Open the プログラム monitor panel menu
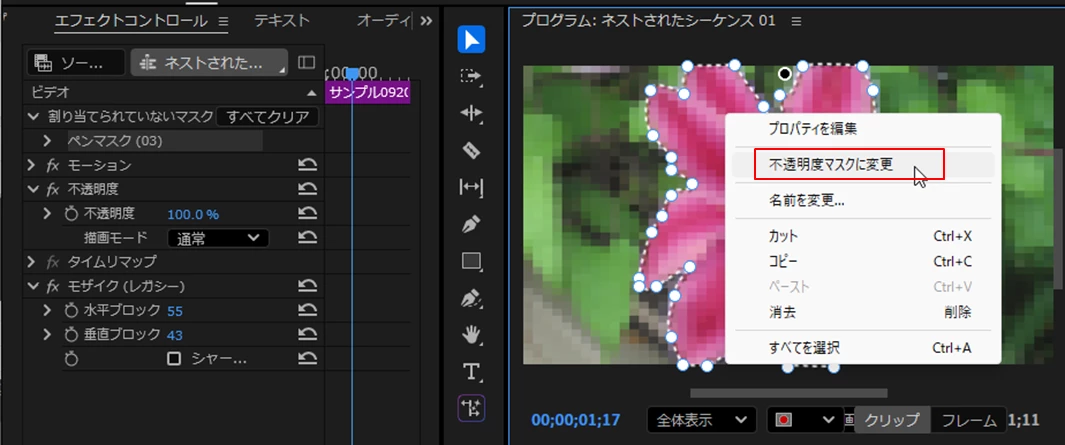Viewport: 1065px width, 445px height. 797,21
